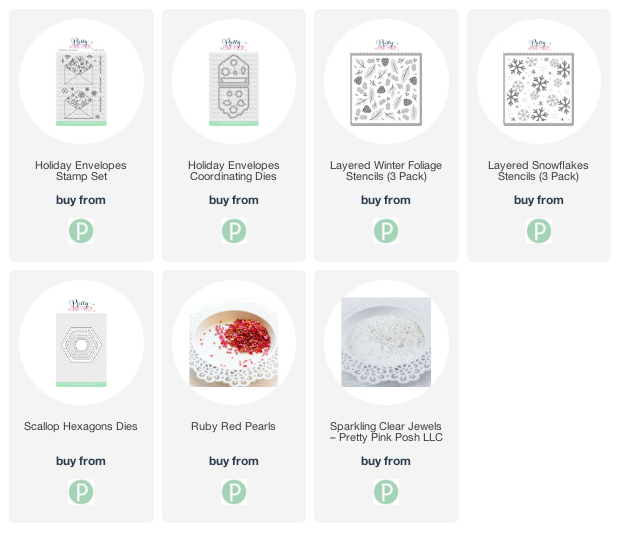Click the Layered Winter Foliage Stencils product image
The width and height of the screenshot is (620, 544).
pos(386,81)
